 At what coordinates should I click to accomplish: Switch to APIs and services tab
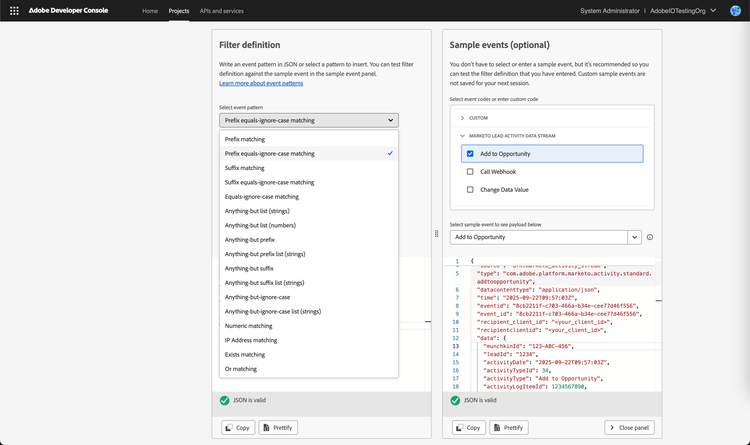(221, 11)
